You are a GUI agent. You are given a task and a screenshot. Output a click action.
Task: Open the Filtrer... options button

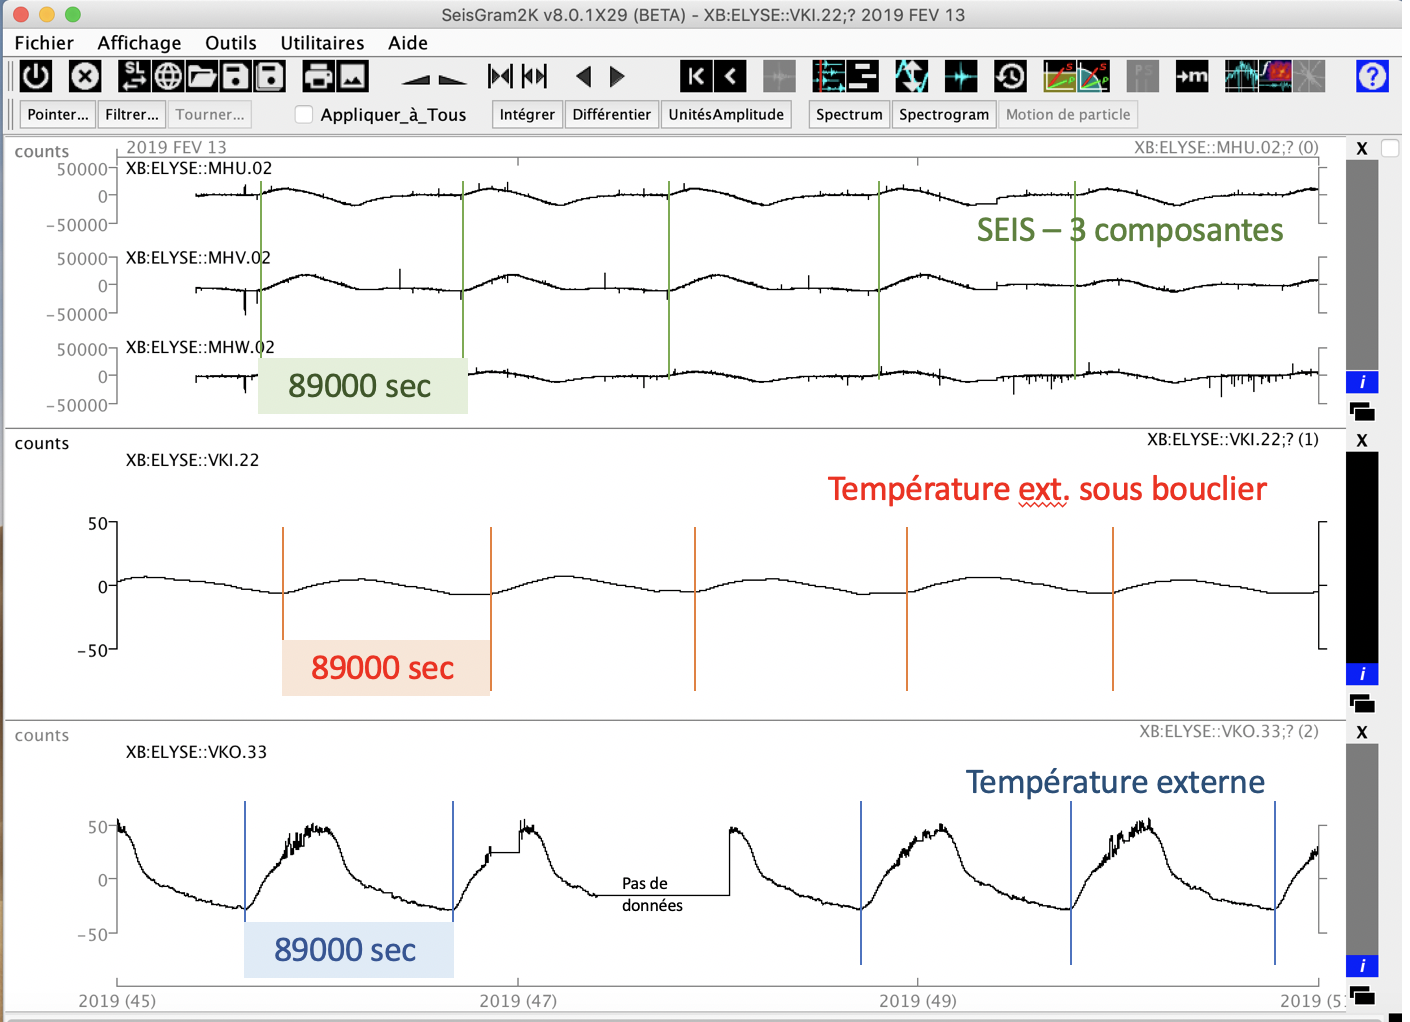pyautogui.click(x=131, y=115)
